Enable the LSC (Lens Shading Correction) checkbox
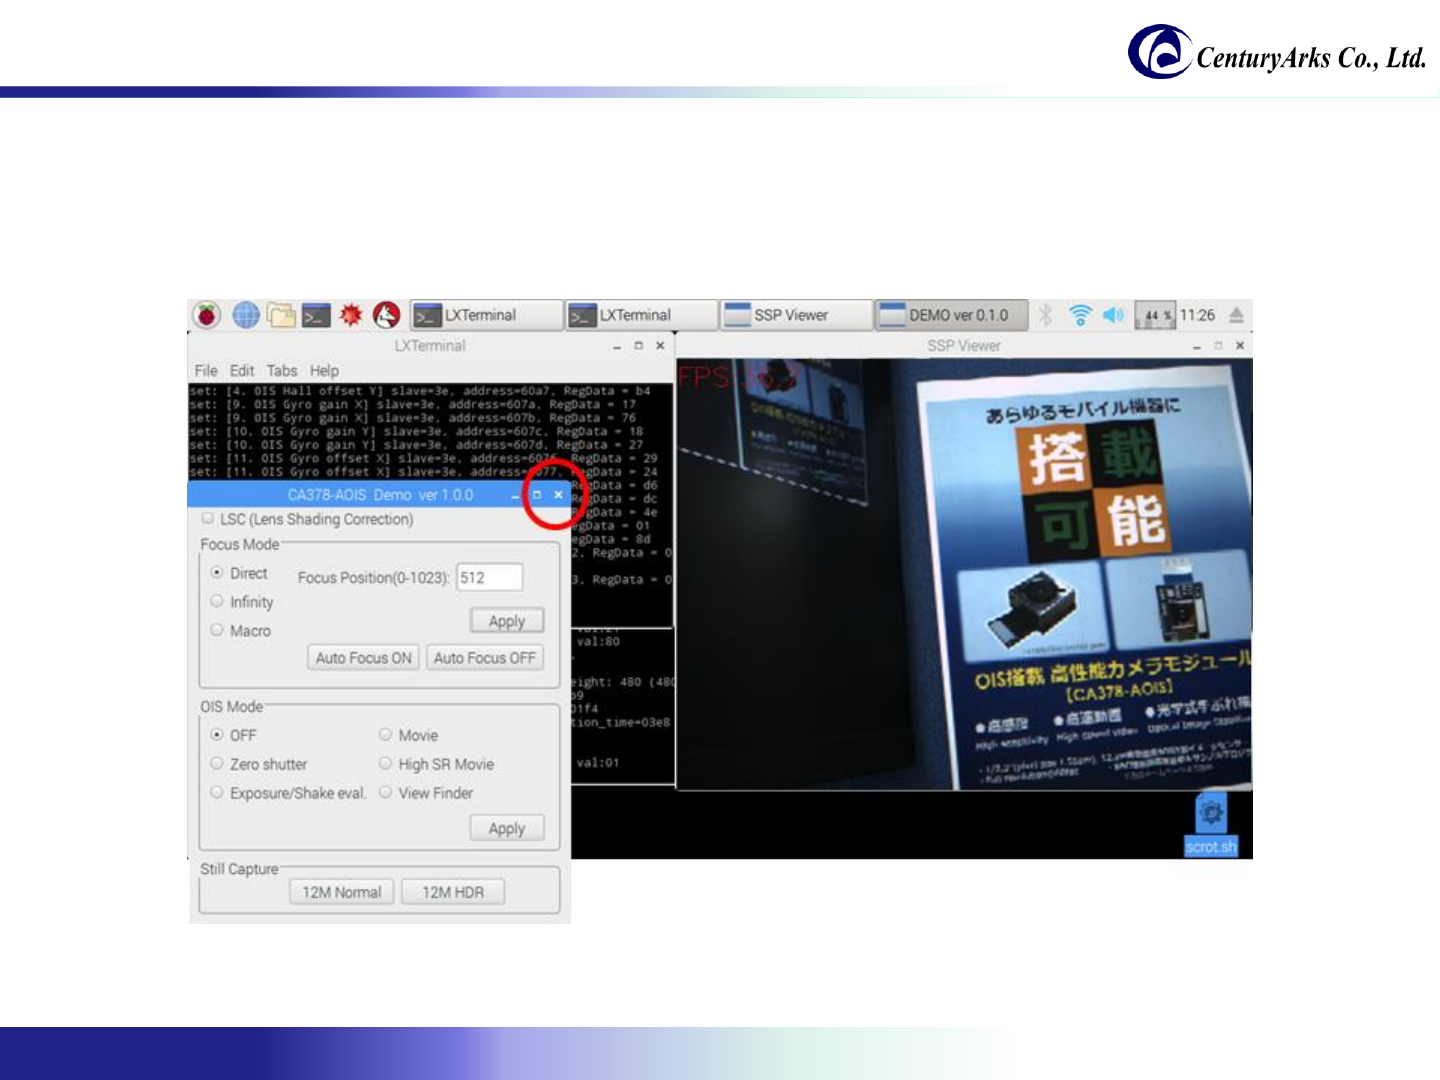This screenshot has width=1440, height=1080. click(208, 518)
